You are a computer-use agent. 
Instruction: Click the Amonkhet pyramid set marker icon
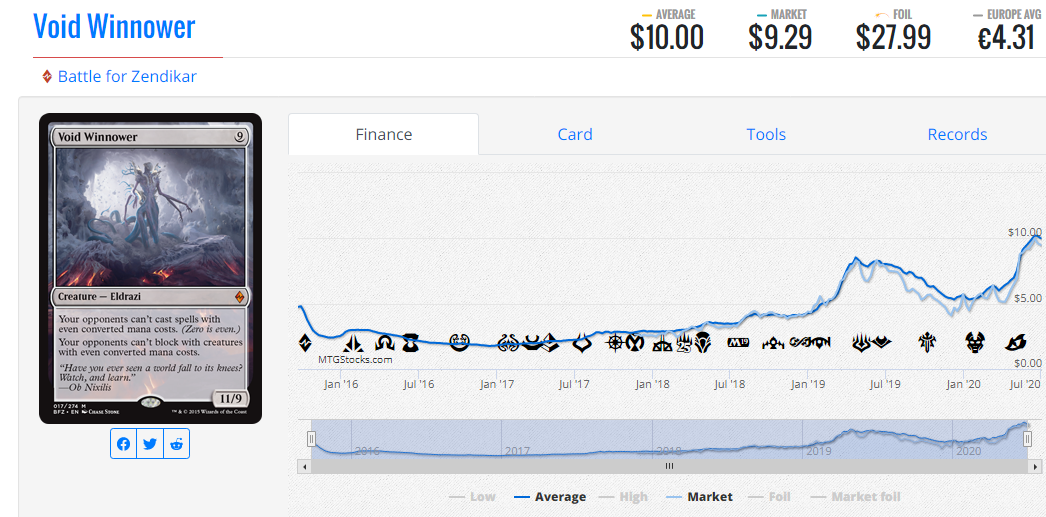552,343
